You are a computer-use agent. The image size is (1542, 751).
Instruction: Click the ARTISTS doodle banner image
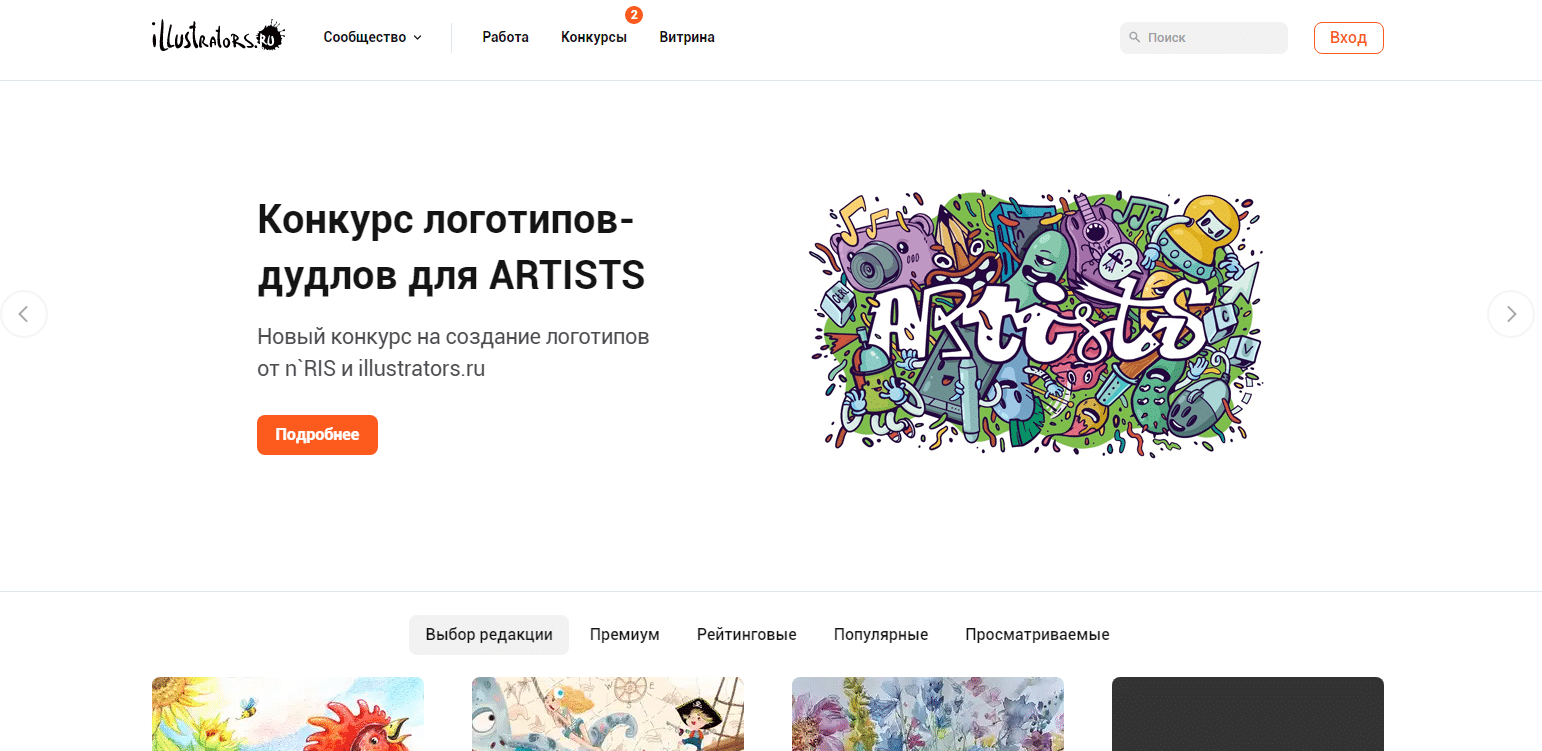tap(1037, 322)
